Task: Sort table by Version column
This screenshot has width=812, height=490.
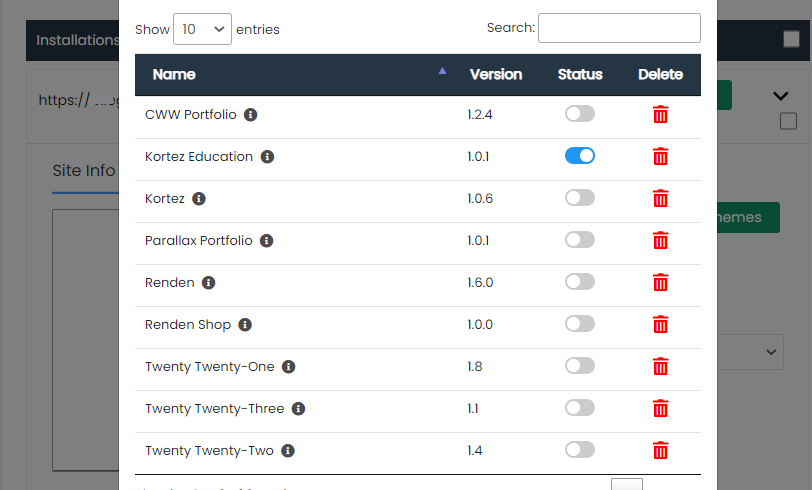Action: [x=496, y=75]
